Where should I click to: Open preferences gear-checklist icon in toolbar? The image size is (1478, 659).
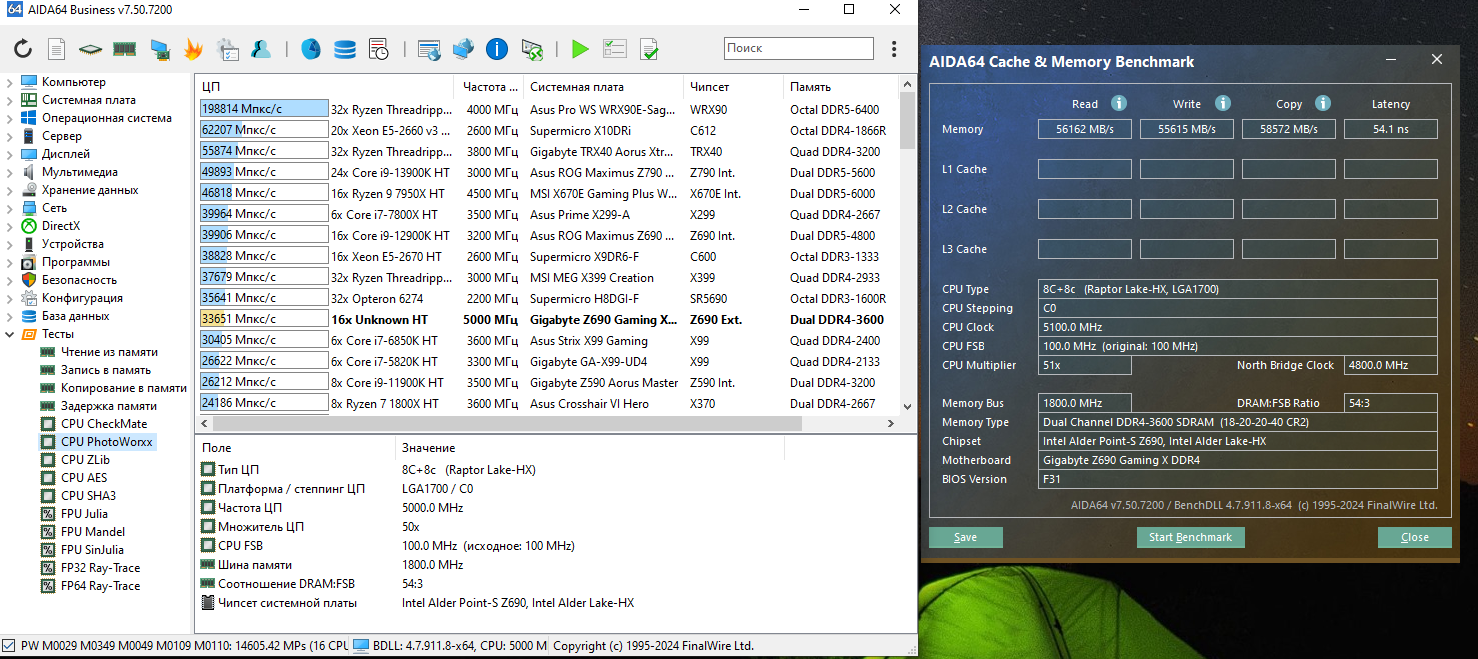228,48
